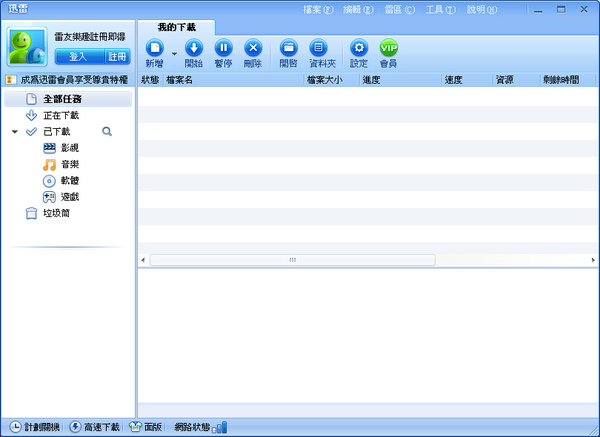Select the 影視 video category
This screenshot has height=437, width=600.
(x=70, y=148)
